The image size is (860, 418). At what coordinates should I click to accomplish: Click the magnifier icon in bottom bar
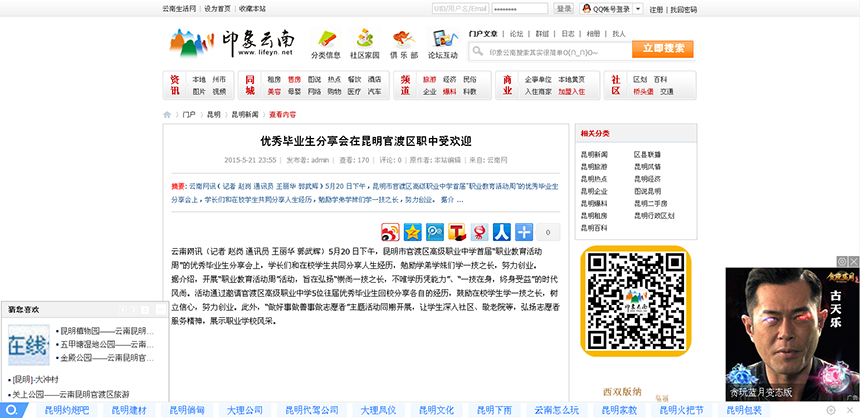coord(10,410)
